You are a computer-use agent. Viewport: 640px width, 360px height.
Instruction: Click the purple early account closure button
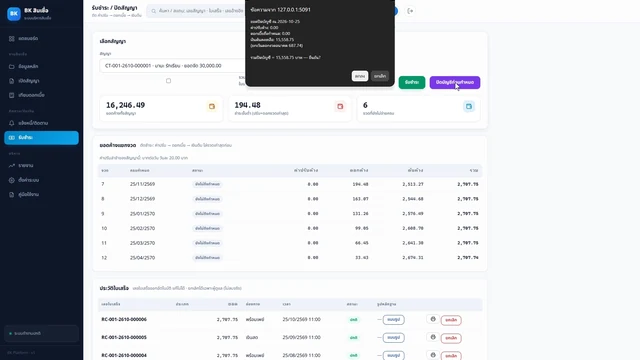pos(455,82)
